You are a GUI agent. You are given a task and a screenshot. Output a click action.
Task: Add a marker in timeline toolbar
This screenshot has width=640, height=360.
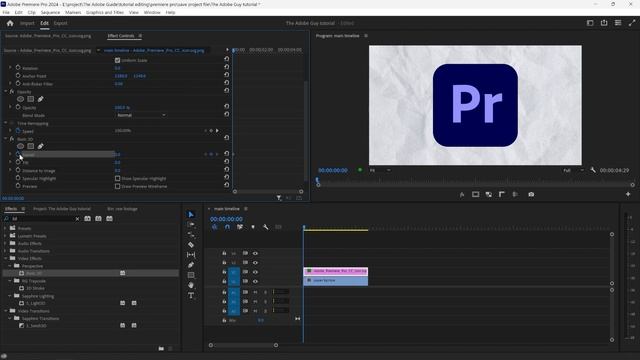tap(253, 227)
